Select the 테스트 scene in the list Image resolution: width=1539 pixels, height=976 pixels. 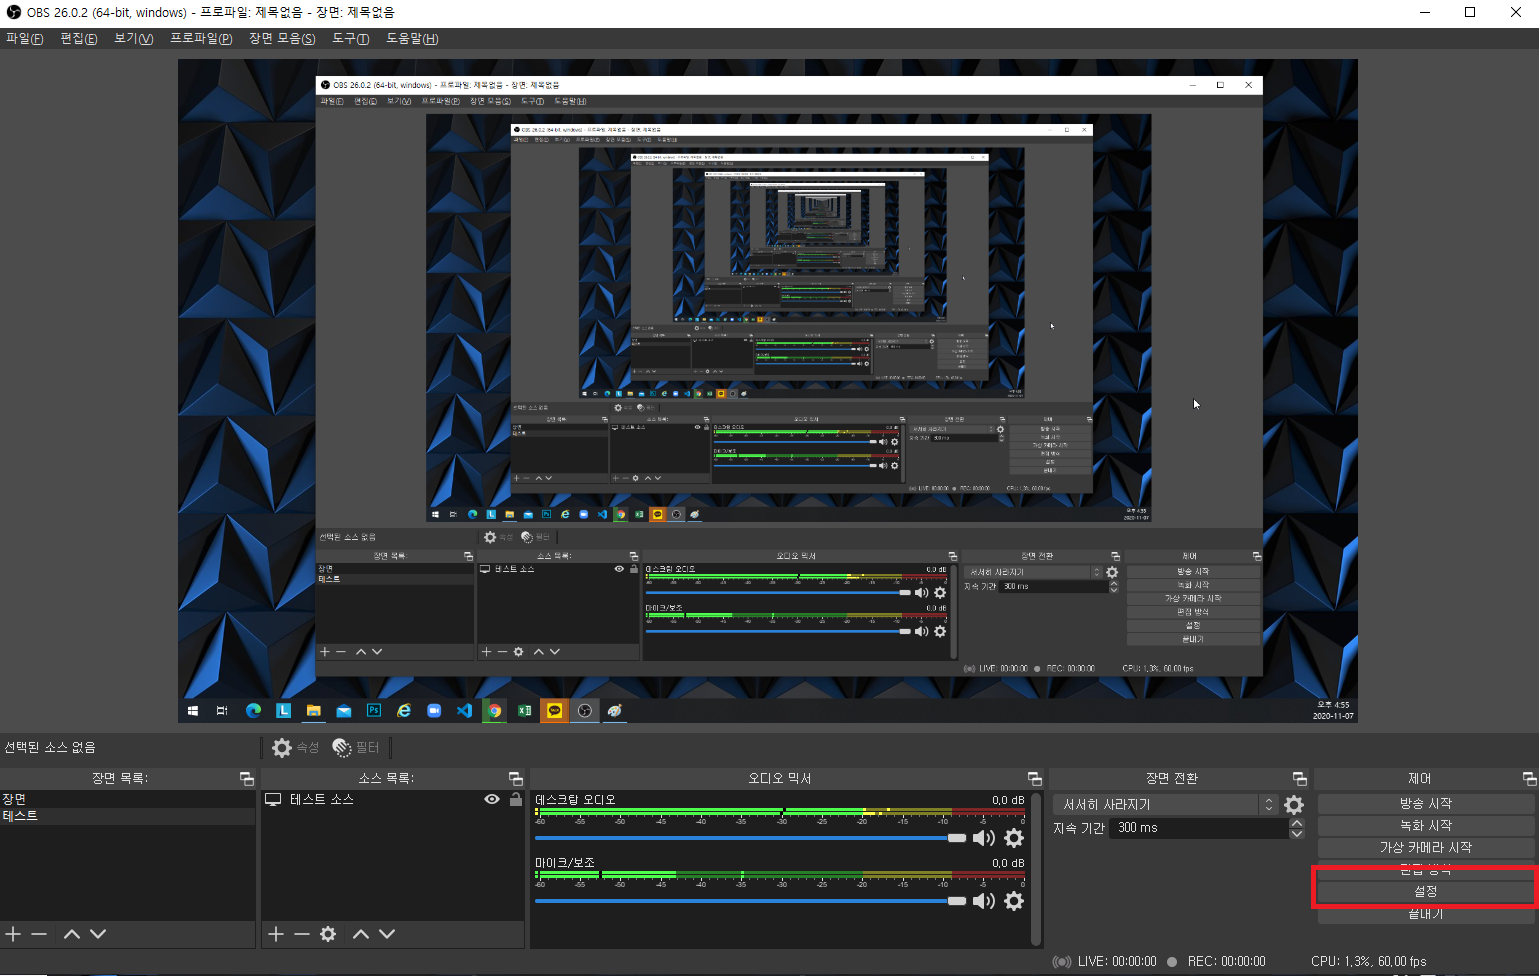[128, 816]
